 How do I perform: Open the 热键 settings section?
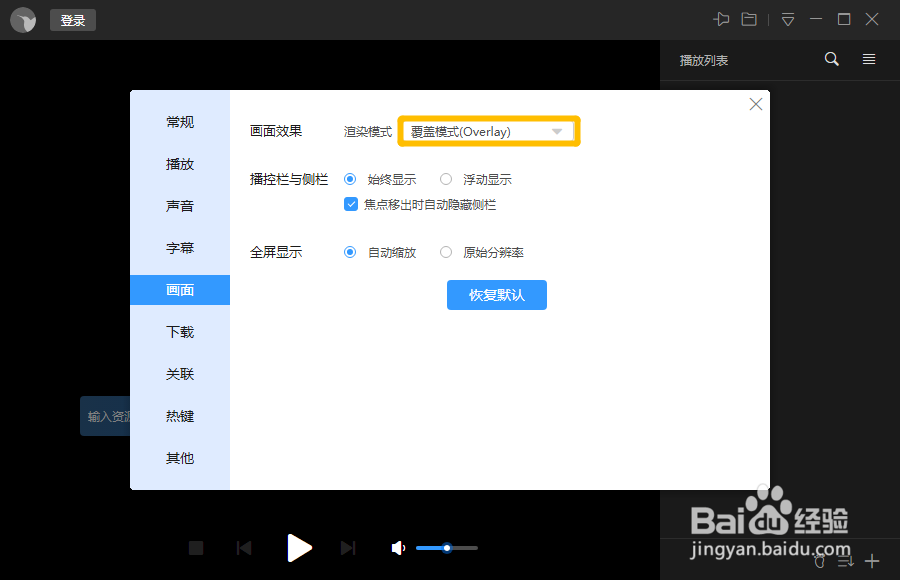pyautogui.click(x=180, y=416)
